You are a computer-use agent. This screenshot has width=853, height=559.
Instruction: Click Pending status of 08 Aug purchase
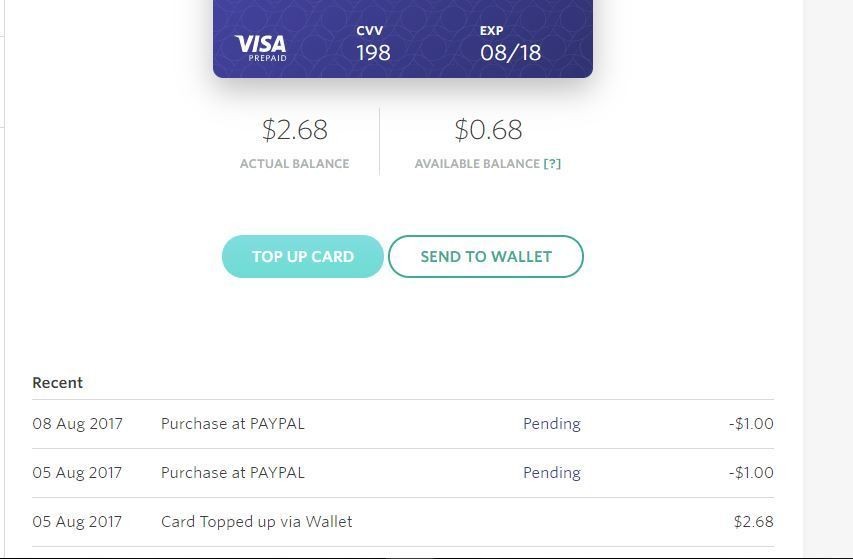(x=551, y=424)
